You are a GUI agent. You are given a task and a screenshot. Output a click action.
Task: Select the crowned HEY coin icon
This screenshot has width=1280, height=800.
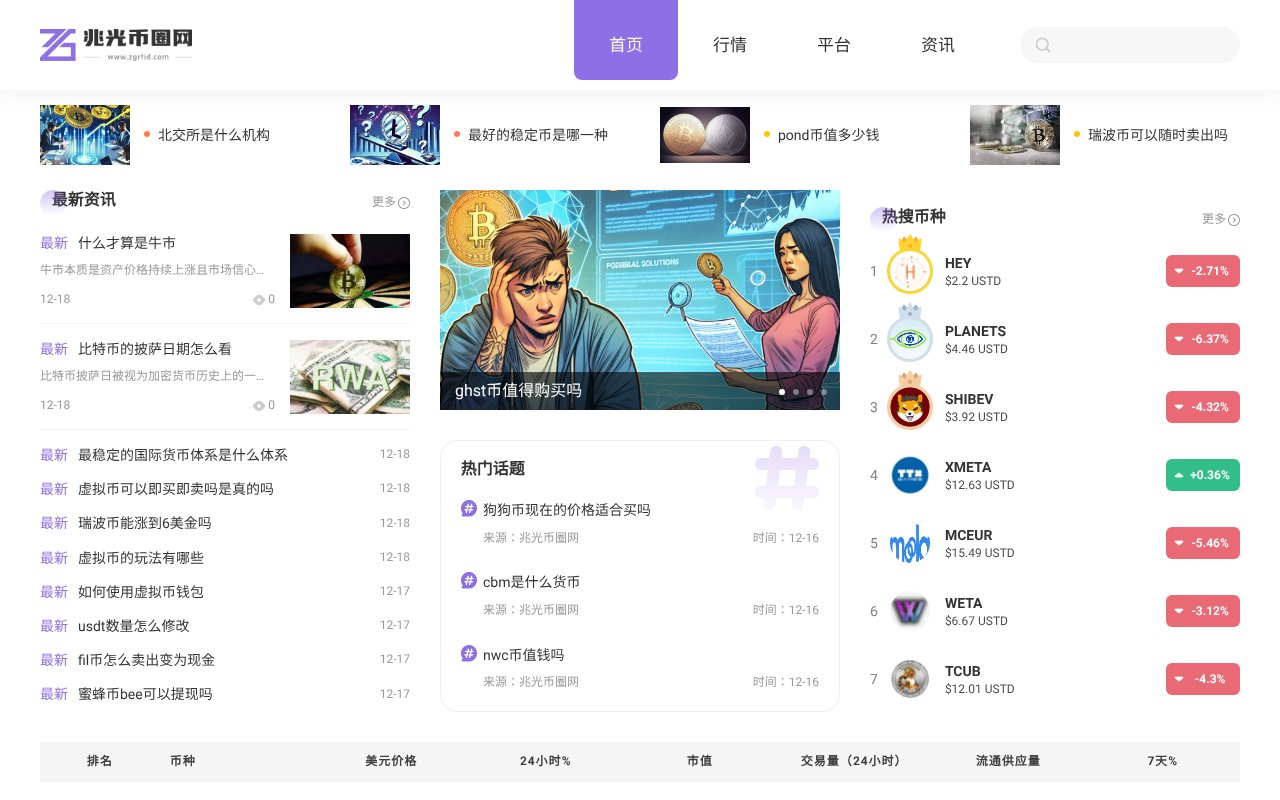[909, 270]
